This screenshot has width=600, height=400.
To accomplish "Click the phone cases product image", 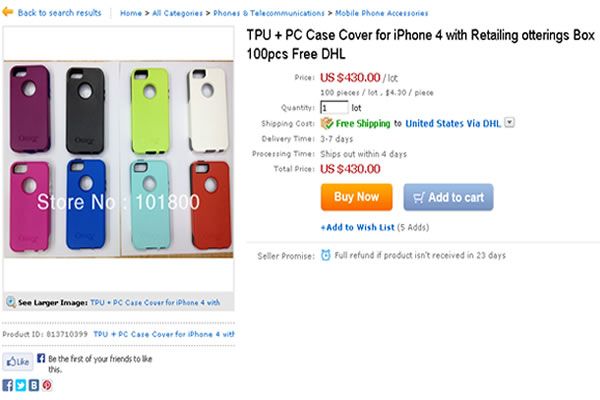I will click(x=118, y=175).
